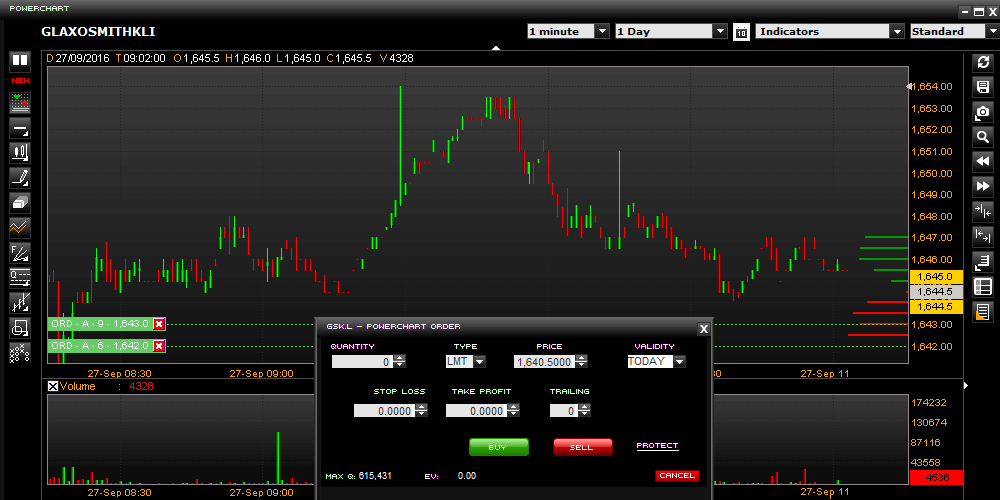This screenshot has width=1000, height=500.
Task: Open the calendar date picker icon
Action: pyautogui.click(x=741, y=32)
